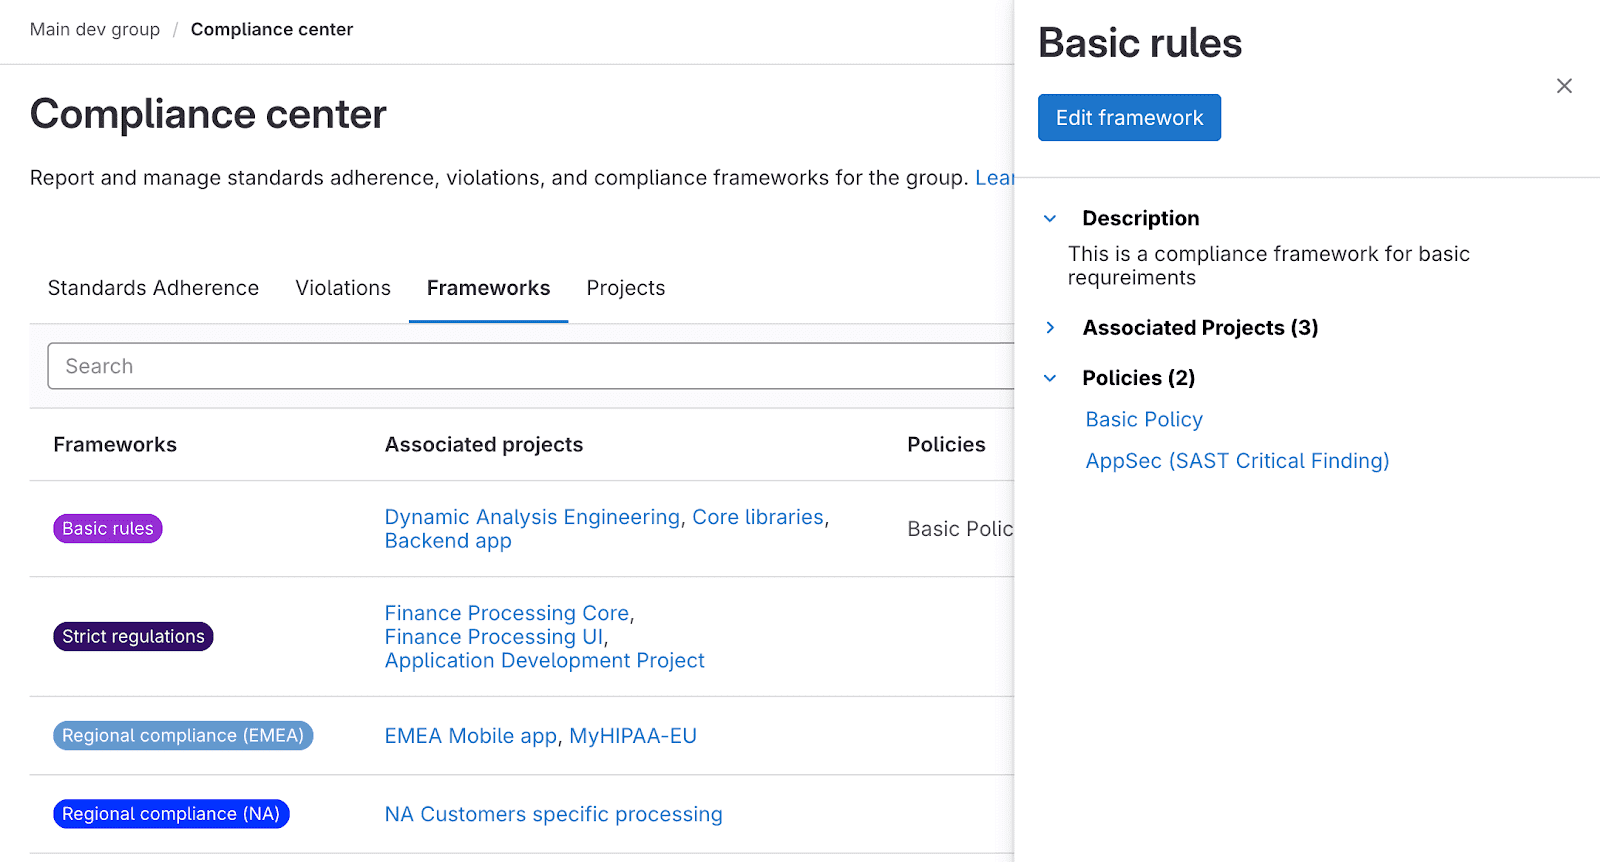Screen dimensions: 1600x862
Task: Collapse the Policies section chevron
Action: pyautogui.click(x=1050, y=378)
